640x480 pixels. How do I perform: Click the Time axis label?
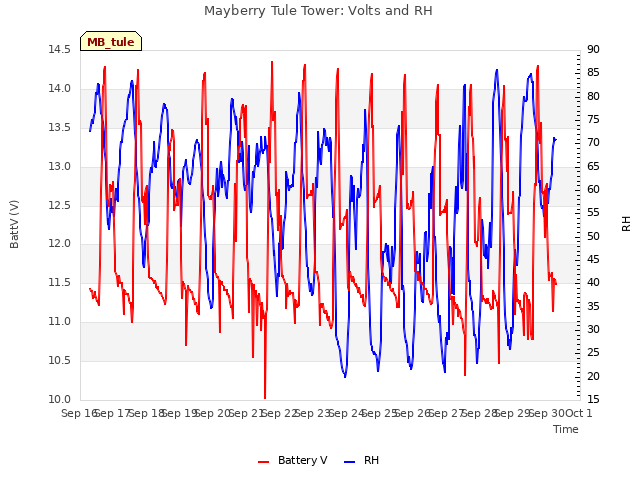pos(566,429)
